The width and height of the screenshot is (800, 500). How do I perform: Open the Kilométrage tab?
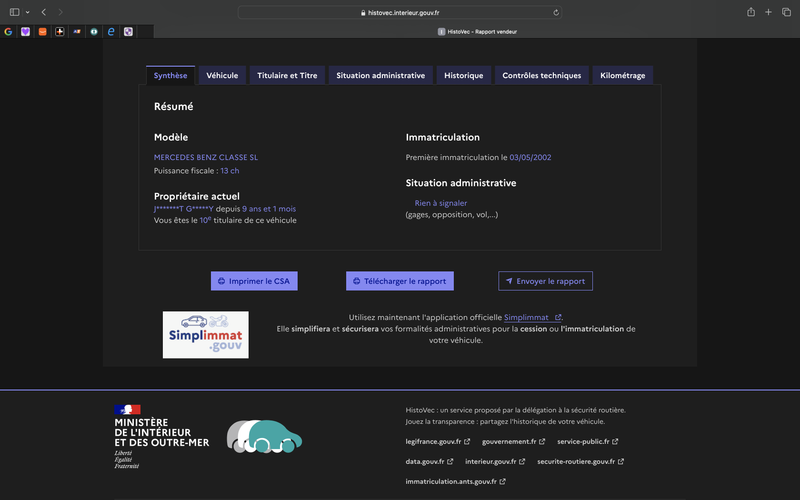tap(622, 76)
